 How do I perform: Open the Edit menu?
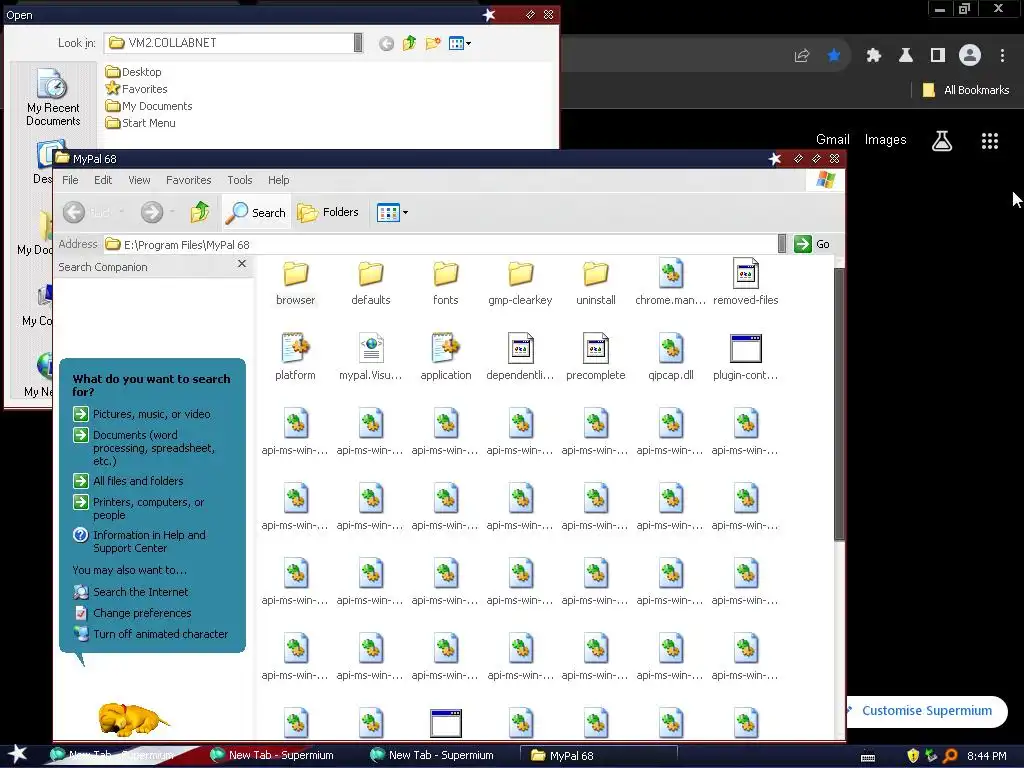tap(103, 180)
